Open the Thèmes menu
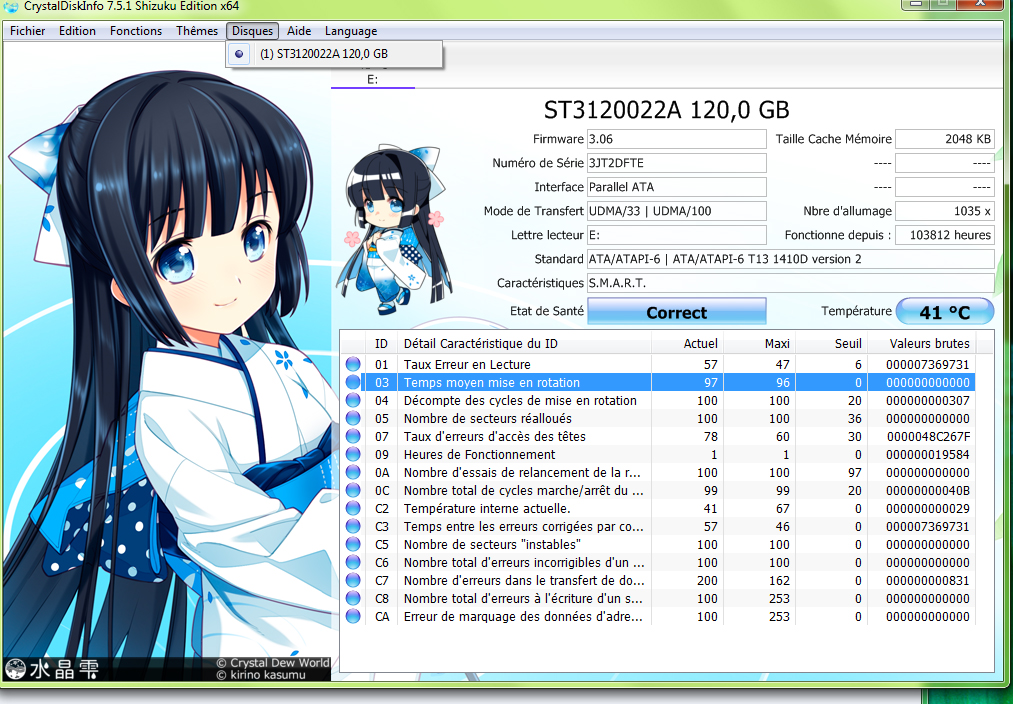 [197, 31]
